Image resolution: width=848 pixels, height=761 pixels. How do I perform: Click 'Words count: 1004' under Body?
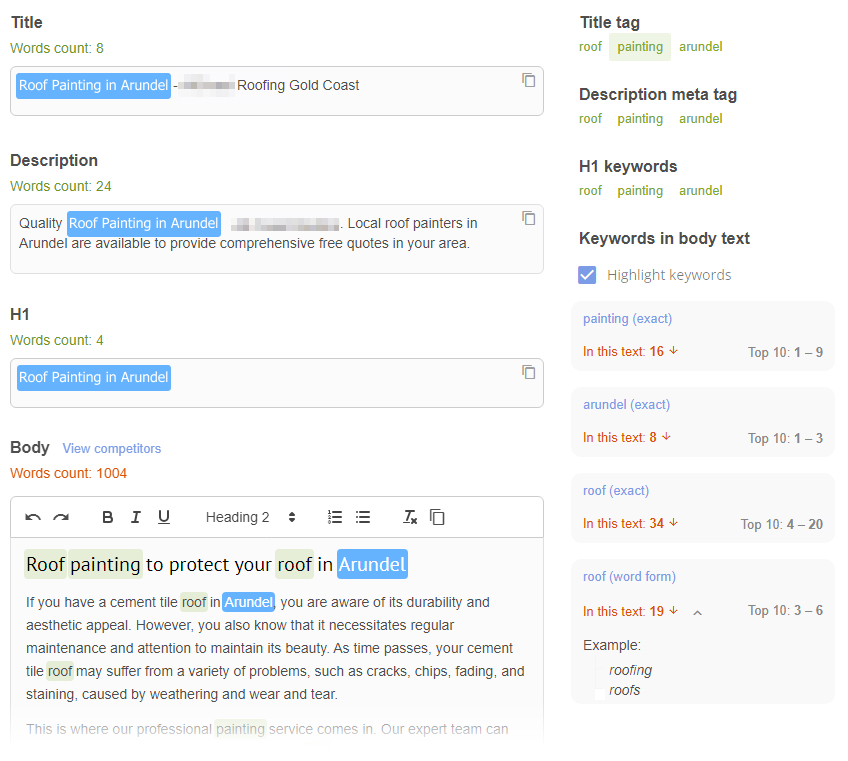tap(68, 473)
